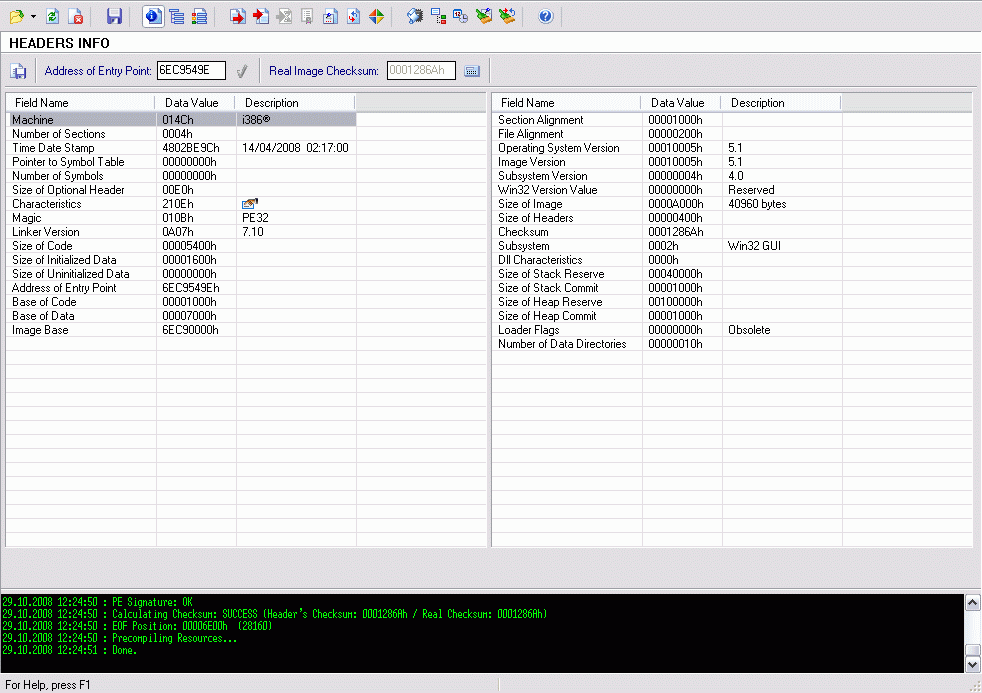Click the checkmark apply entry point button

point(242,71)
